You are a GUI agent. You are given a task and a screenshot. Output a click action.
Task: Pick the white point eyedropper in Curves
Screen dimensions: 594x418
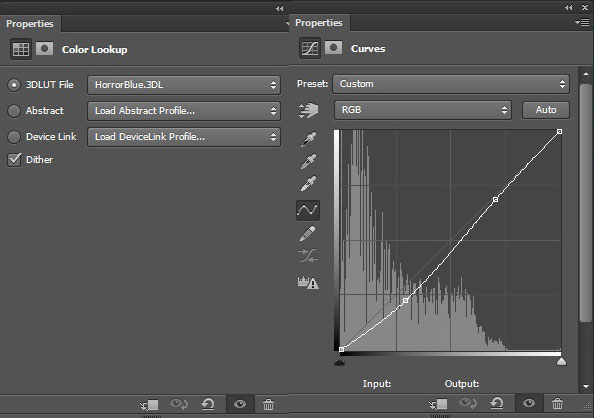tap(308, 183)
